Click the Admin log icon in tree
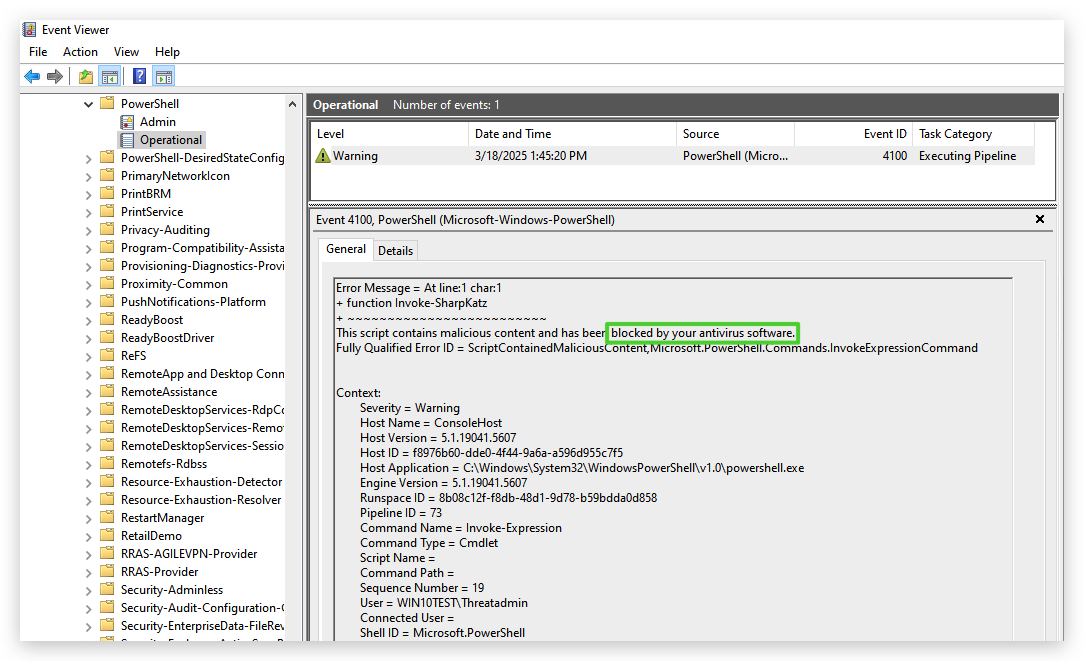 (x=127, y=122)
